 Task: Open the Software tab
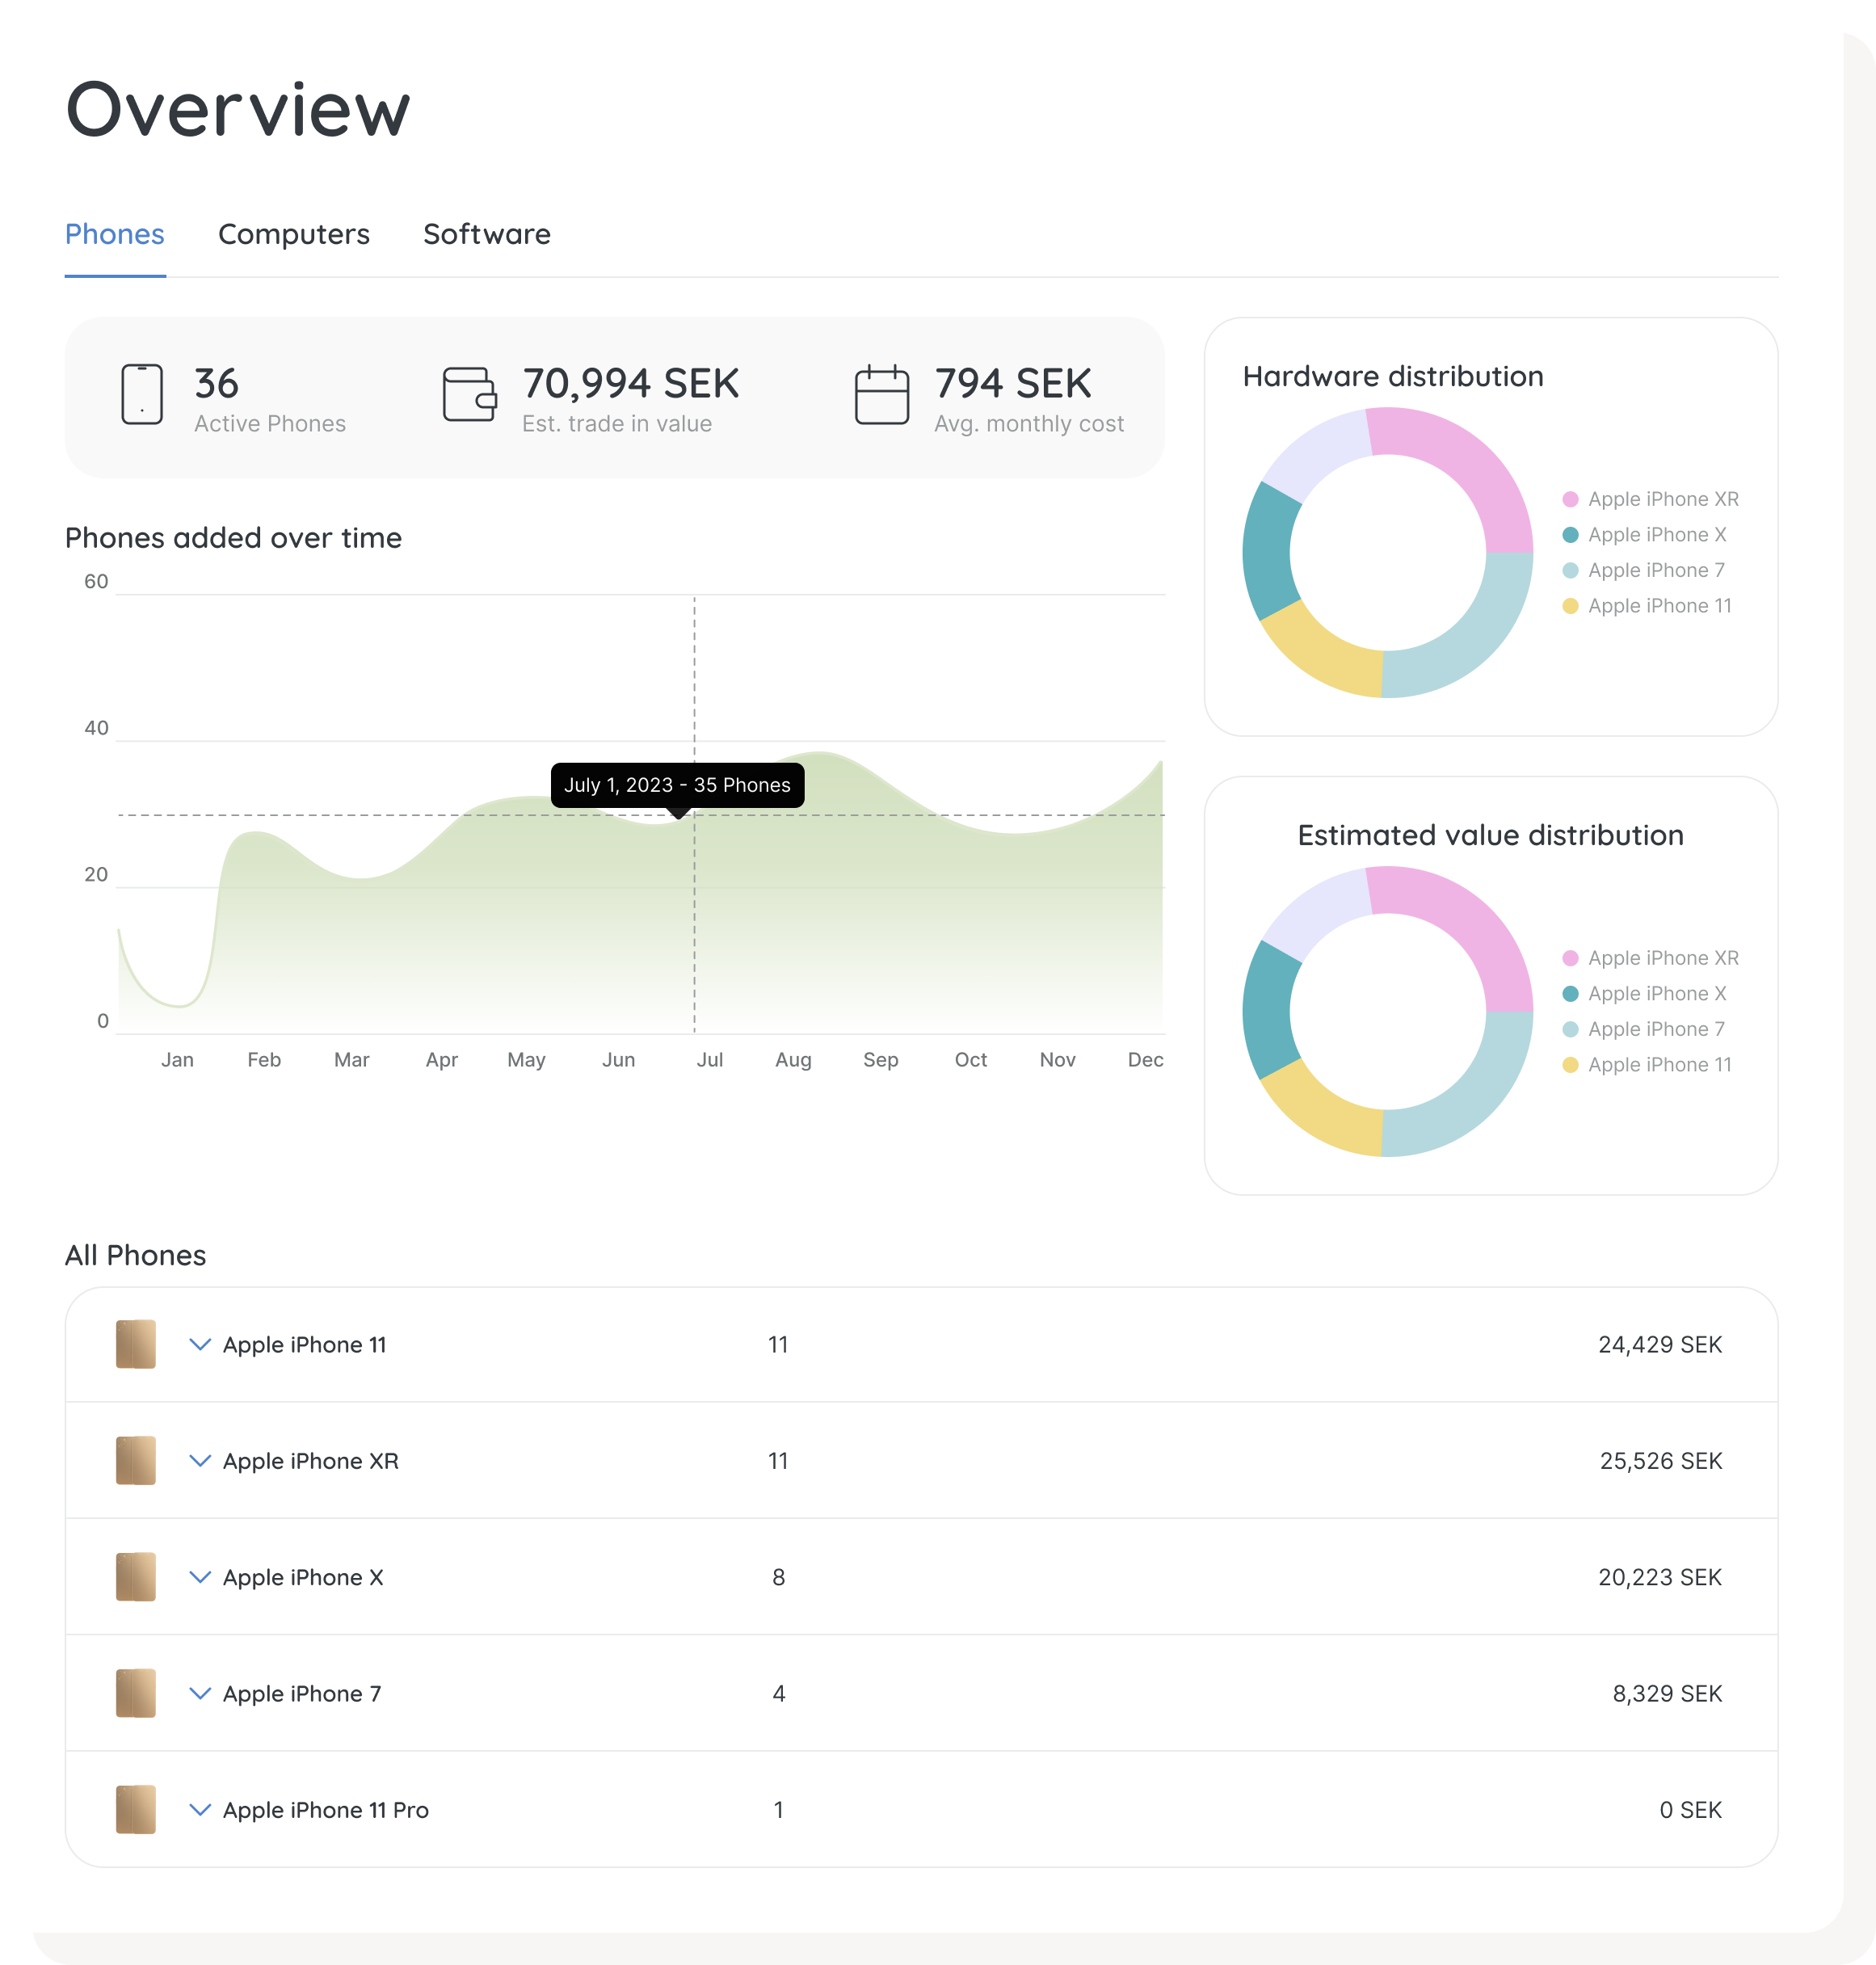click(487, 234)
